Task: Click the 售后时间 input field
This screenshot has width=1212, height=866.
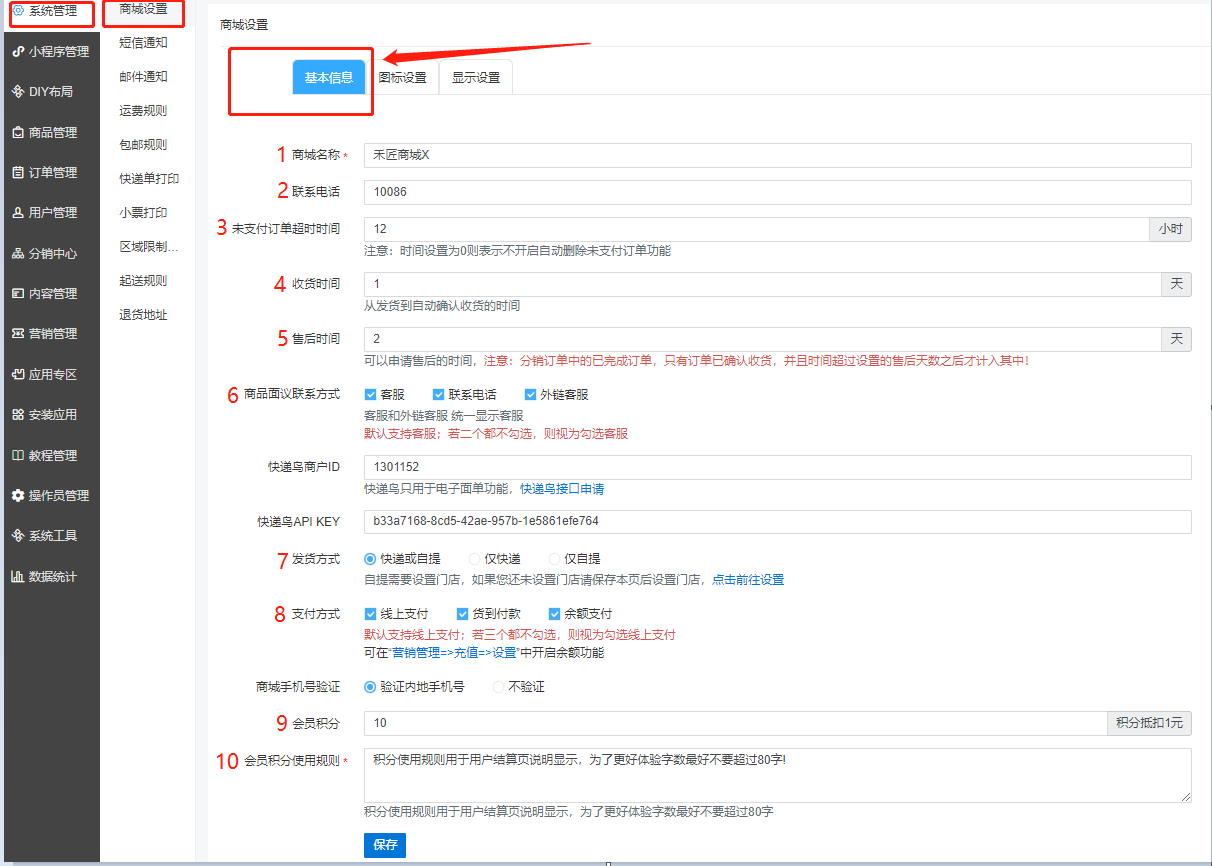Action: [762, 339]
